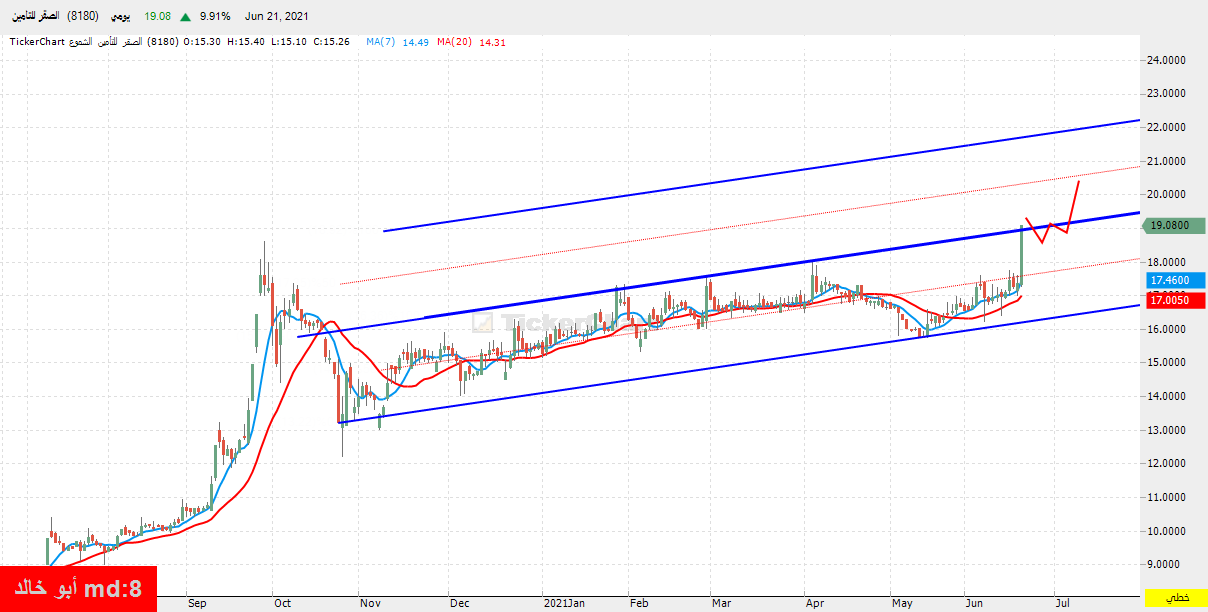Click the 13.0000 price axis label

point(1167,430)
